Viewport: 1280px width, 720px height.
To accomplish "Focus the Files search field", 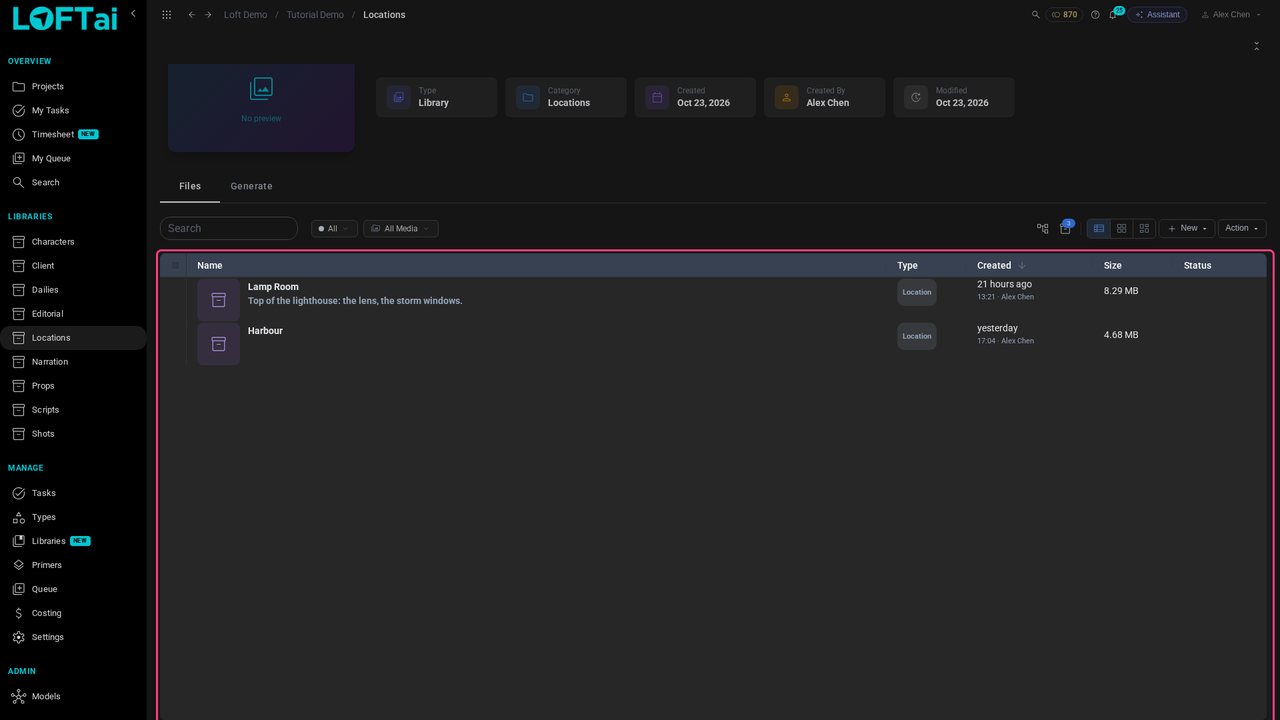I will pos(229,228).
